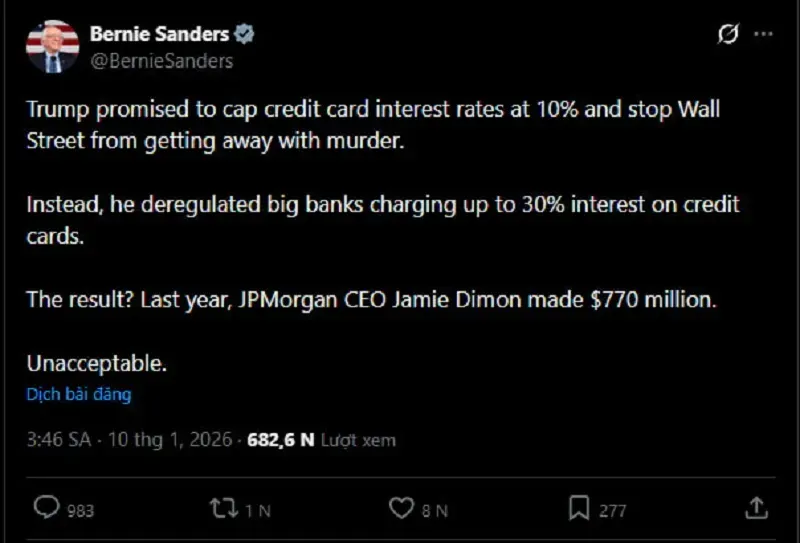Click the Dịch bài đăng translate link
Image resolution: width=800 pixels, height=543 pixels.
[x=79, y=394]
